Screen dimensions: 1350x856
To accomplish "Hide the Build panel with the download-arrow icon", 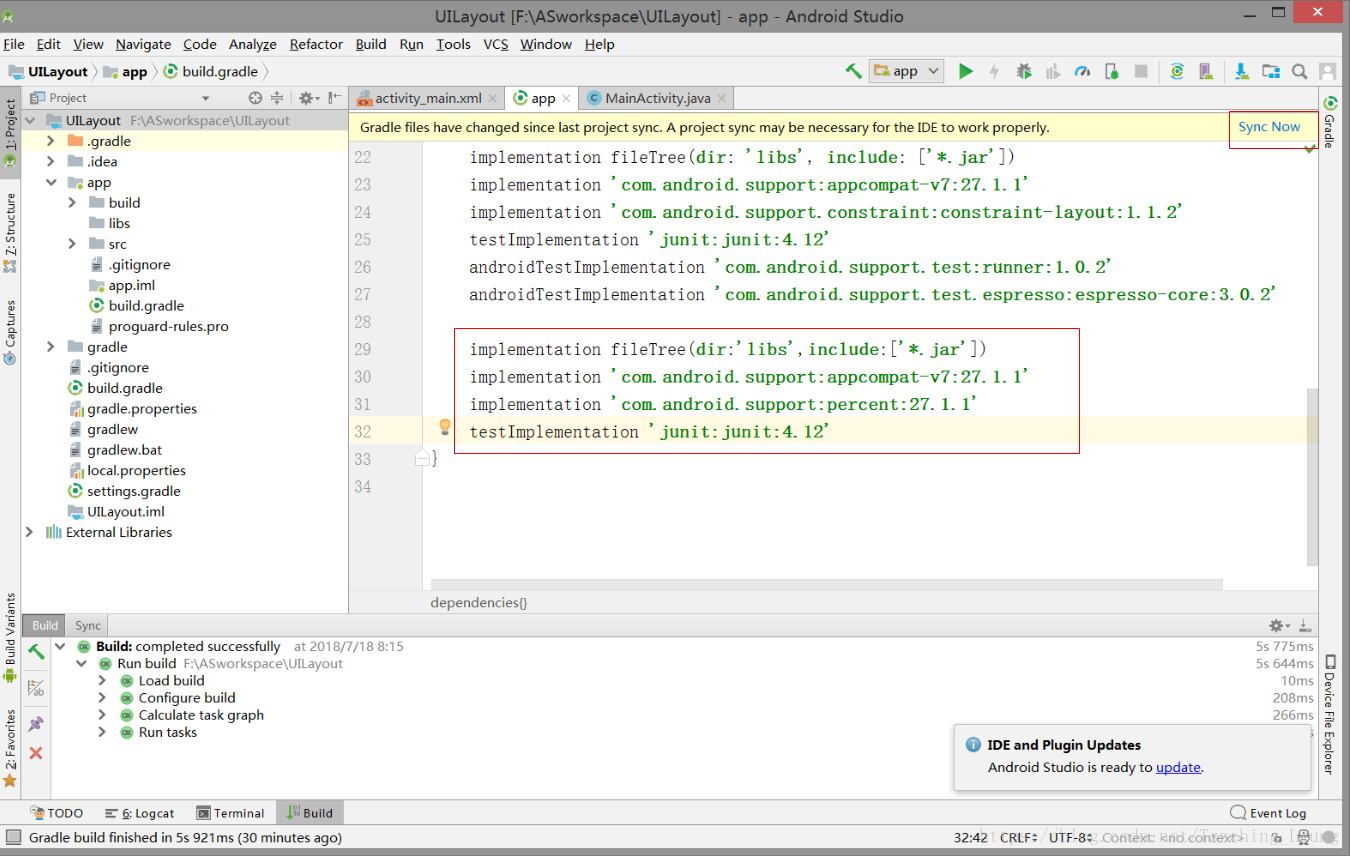I will point(1304,625).
